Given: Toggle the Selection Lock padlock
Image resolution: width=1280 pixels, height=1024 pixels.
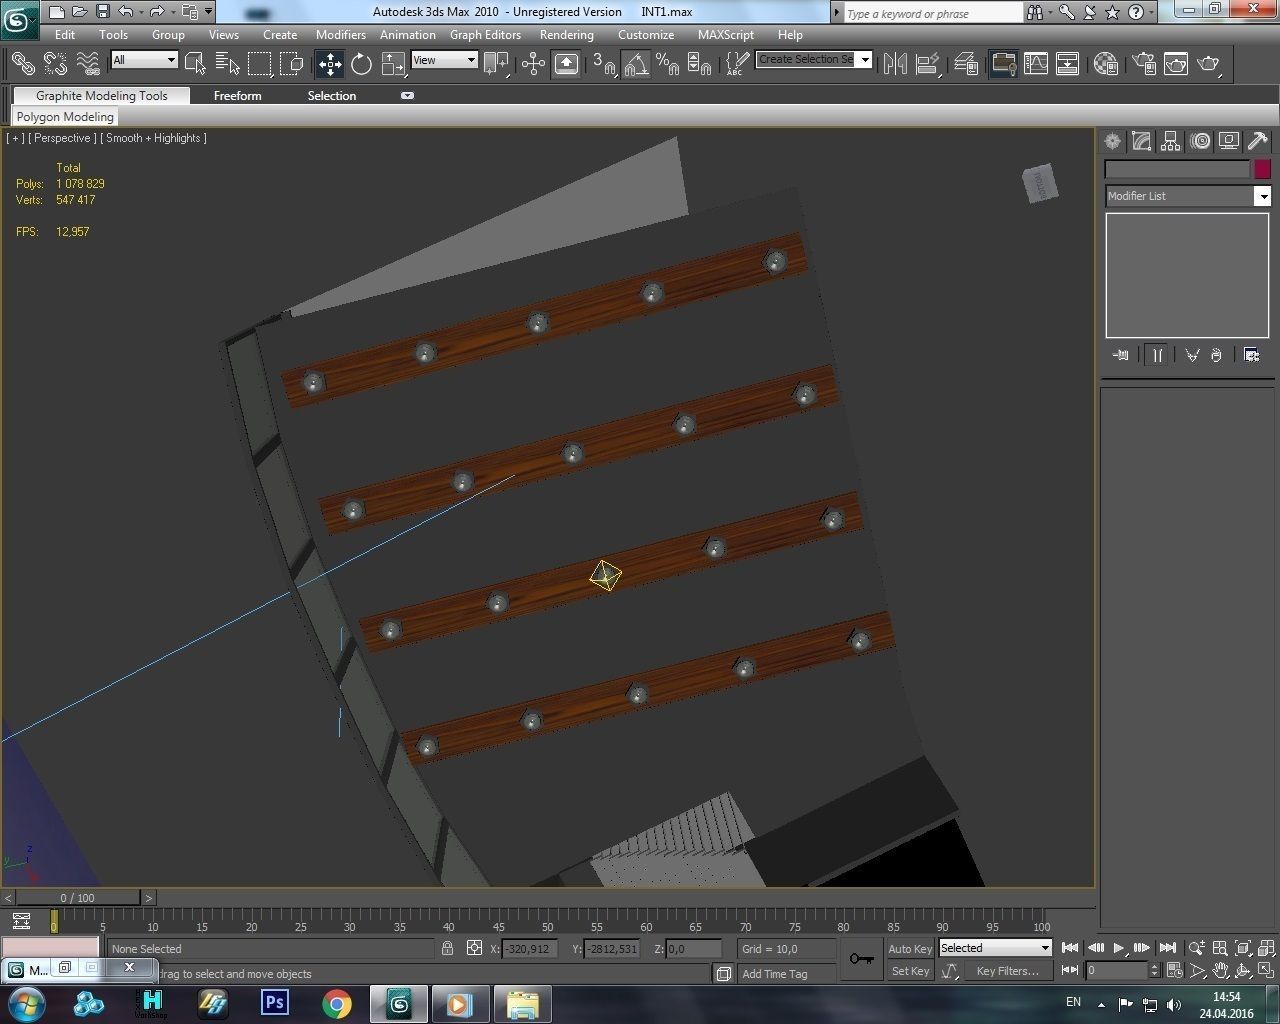Looking at the screenshot, I should (x=448, y=948).
